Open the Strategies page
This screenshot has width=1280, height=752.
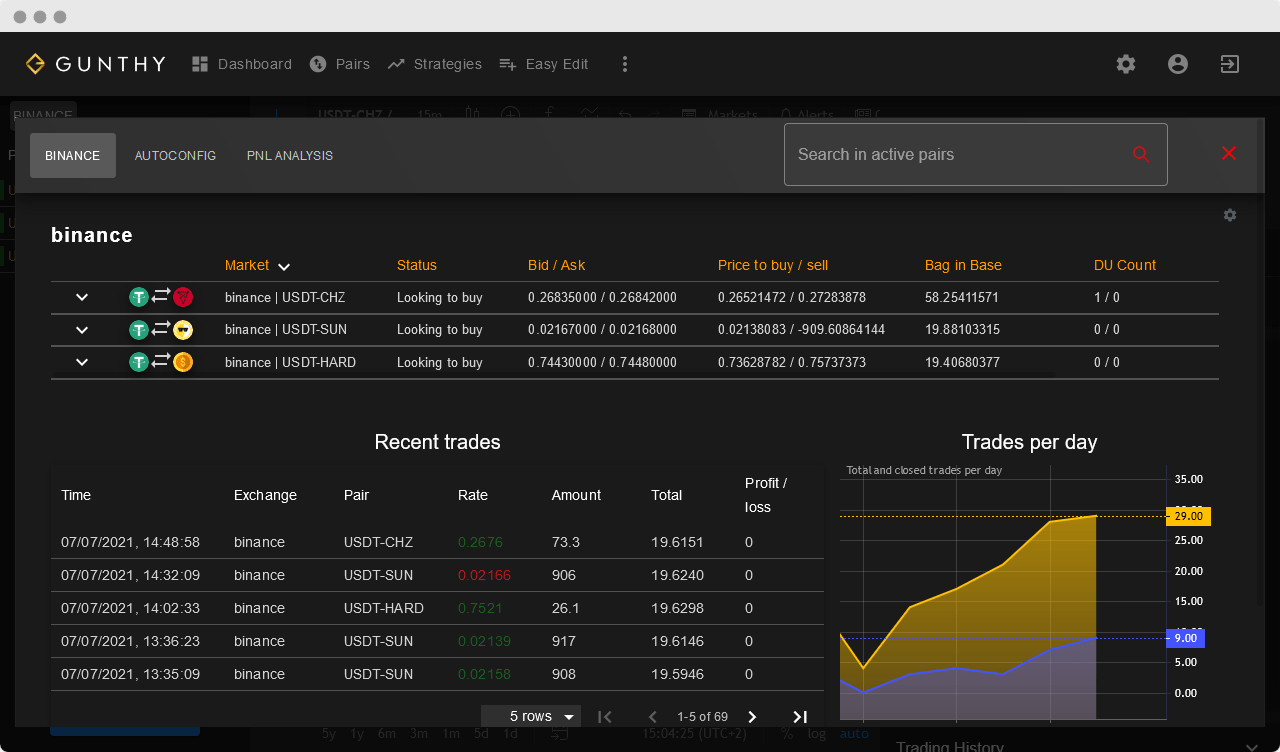point(435,64)
